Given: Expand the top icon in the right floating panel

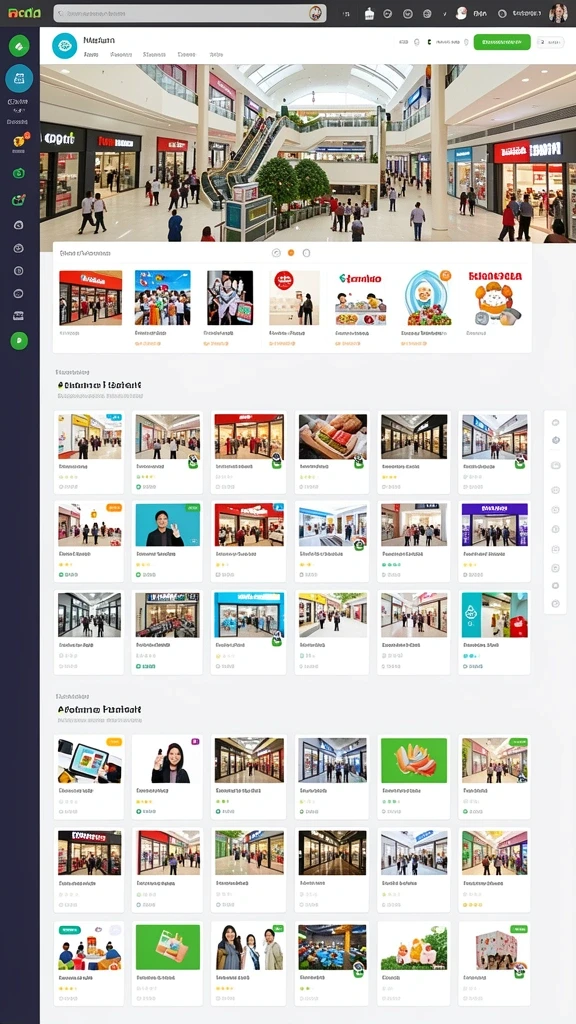Looking at the screenshot, I should 555,423.
